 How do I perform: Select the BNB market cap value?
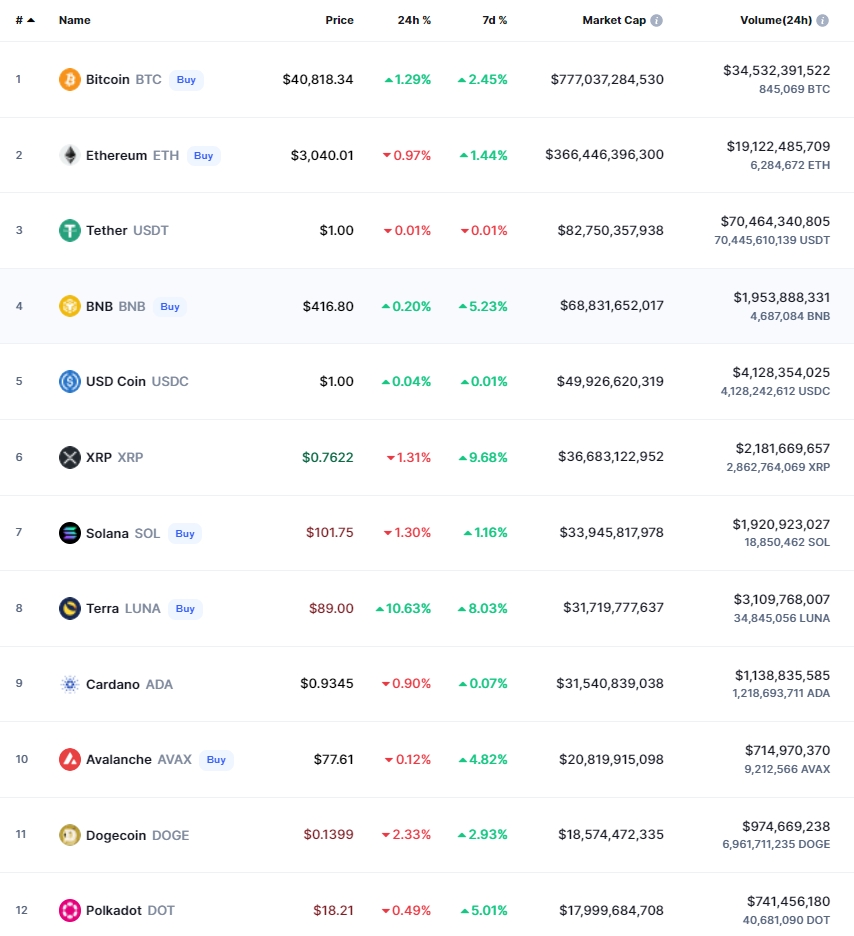point(611,306)
